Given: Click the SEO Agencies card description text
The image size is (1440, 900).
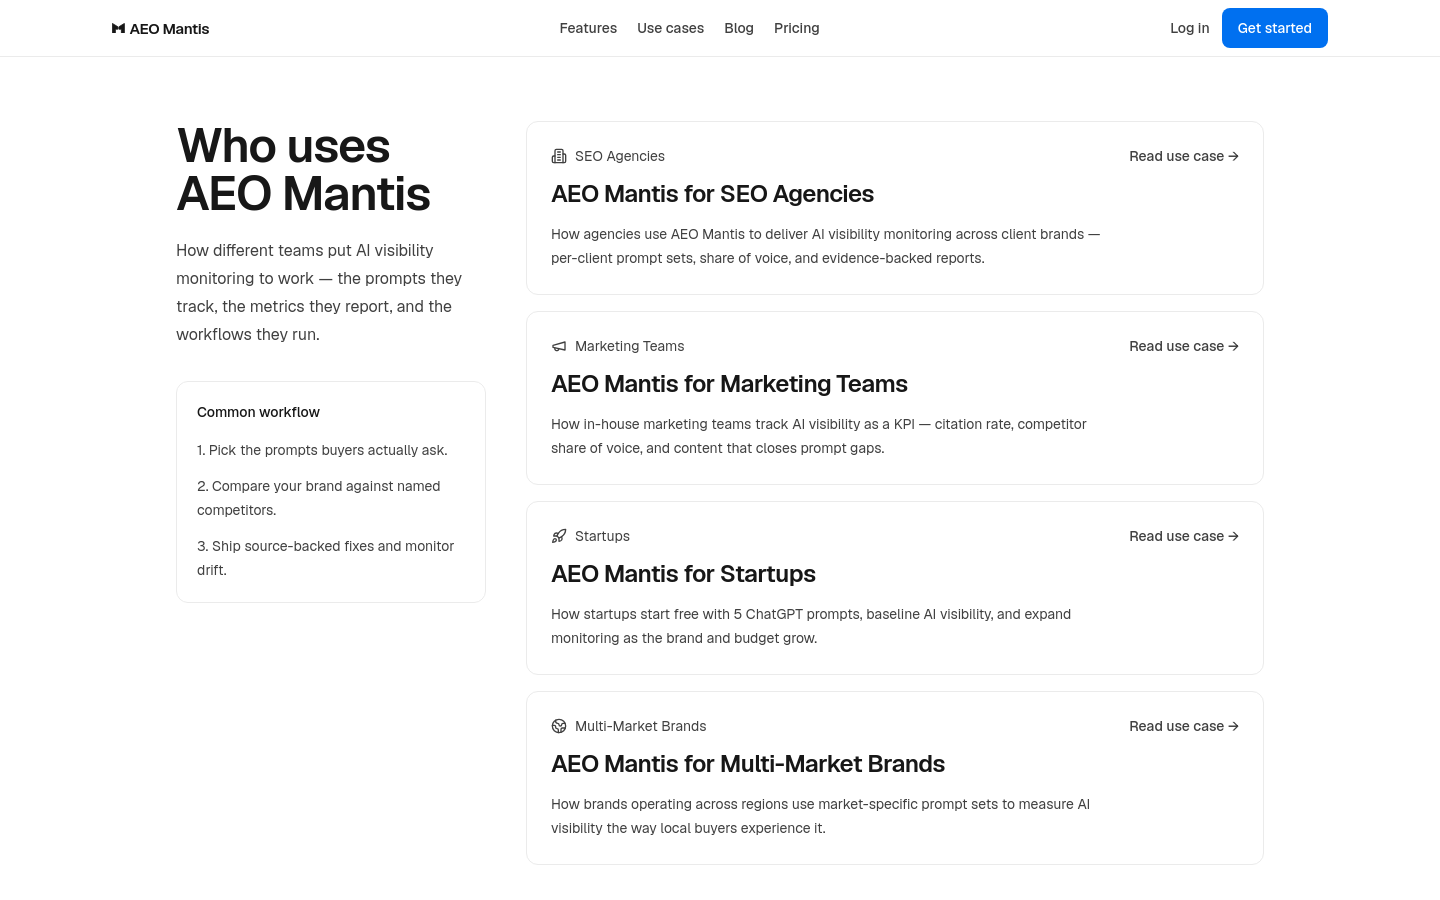Looking at the screenshot, I should click(825, 246).
